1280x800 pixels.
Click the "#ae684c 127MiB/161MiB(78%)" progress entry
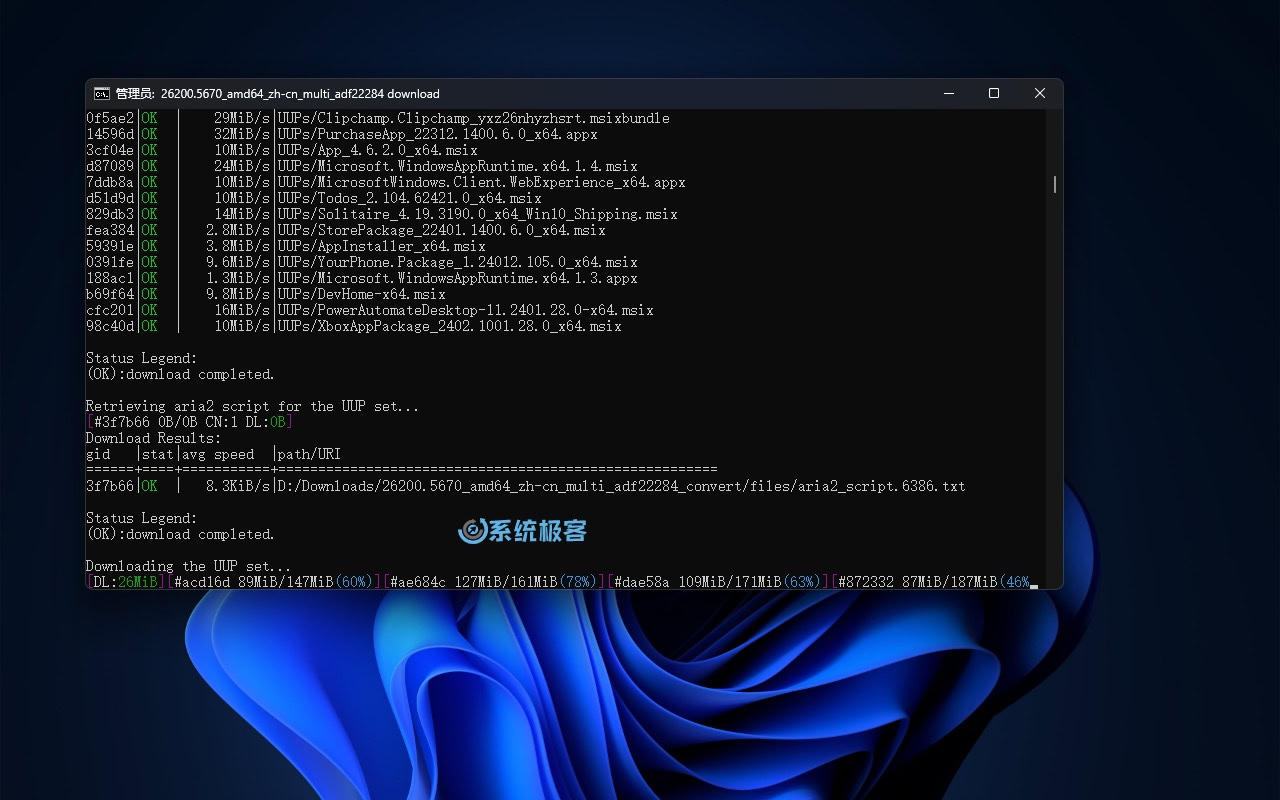494,582
